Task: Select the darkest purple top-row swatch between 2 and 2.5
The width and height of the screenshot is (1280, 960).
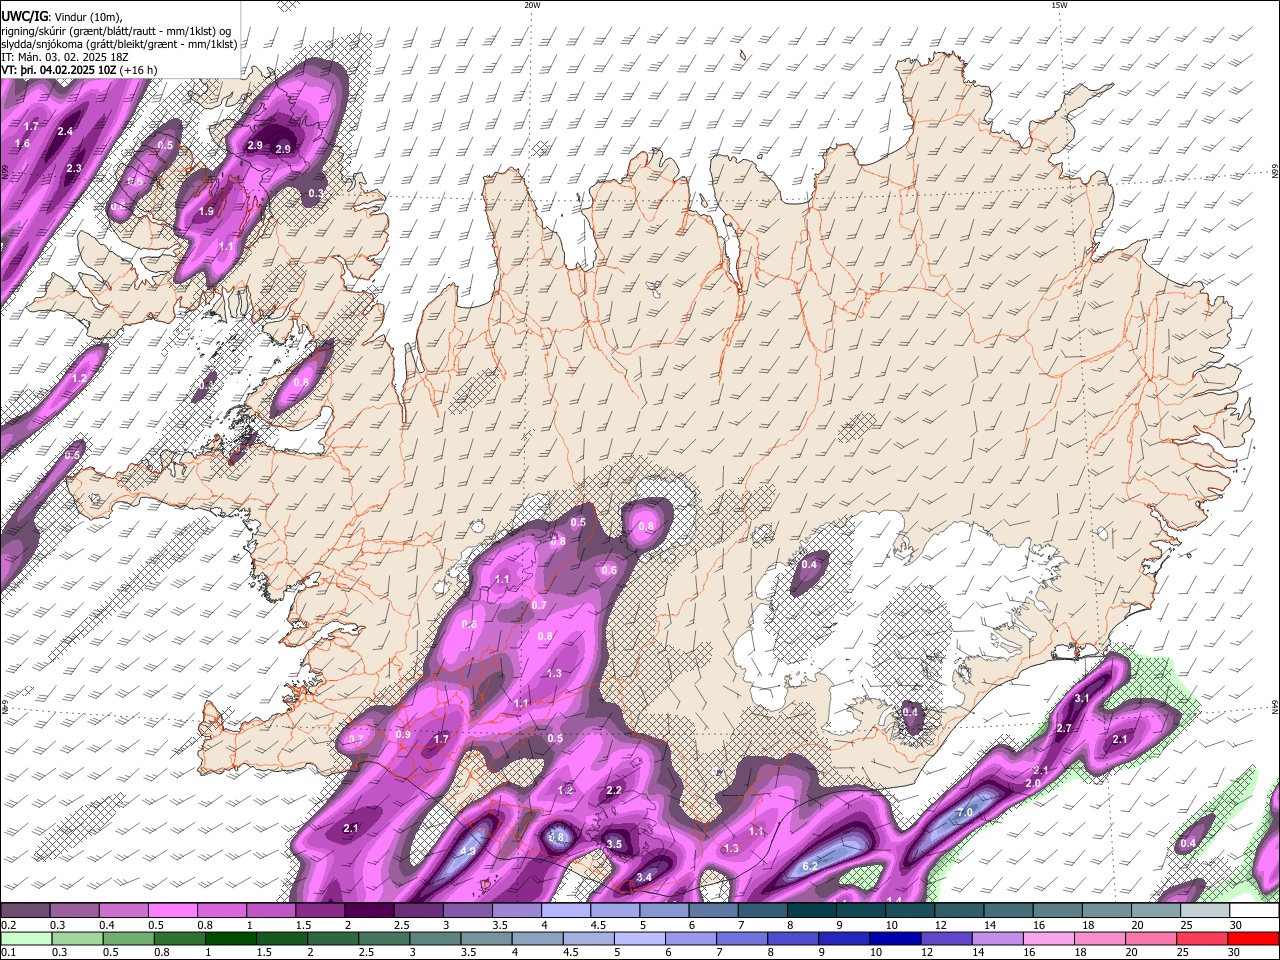Action: pos(368,911)
